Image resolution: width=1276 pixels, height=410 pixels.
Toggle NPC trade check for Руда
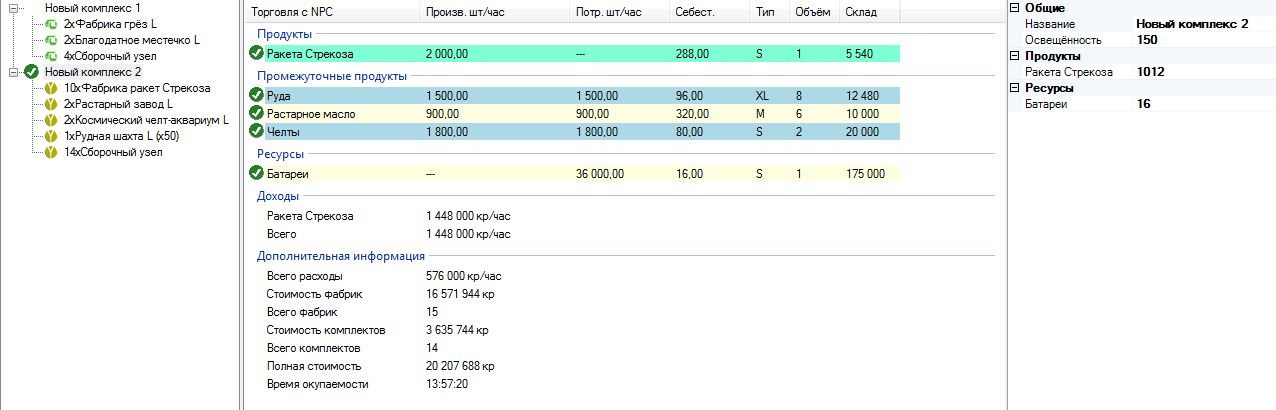257,95
